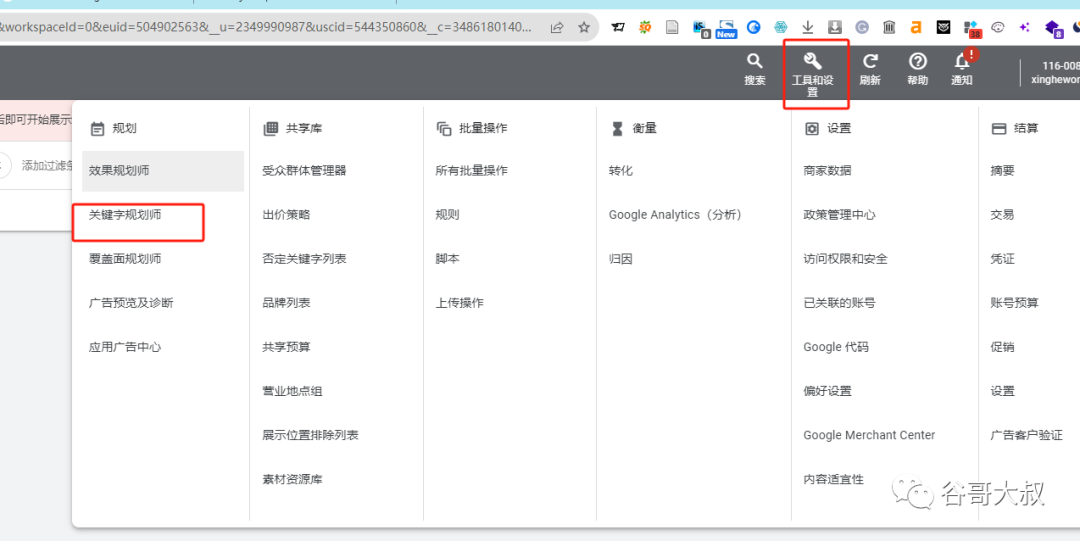The height and width of the screenshot is (541, 1080).
Task: Open the 工具和设置 wrench icon
Action: (x=813, y=61)
